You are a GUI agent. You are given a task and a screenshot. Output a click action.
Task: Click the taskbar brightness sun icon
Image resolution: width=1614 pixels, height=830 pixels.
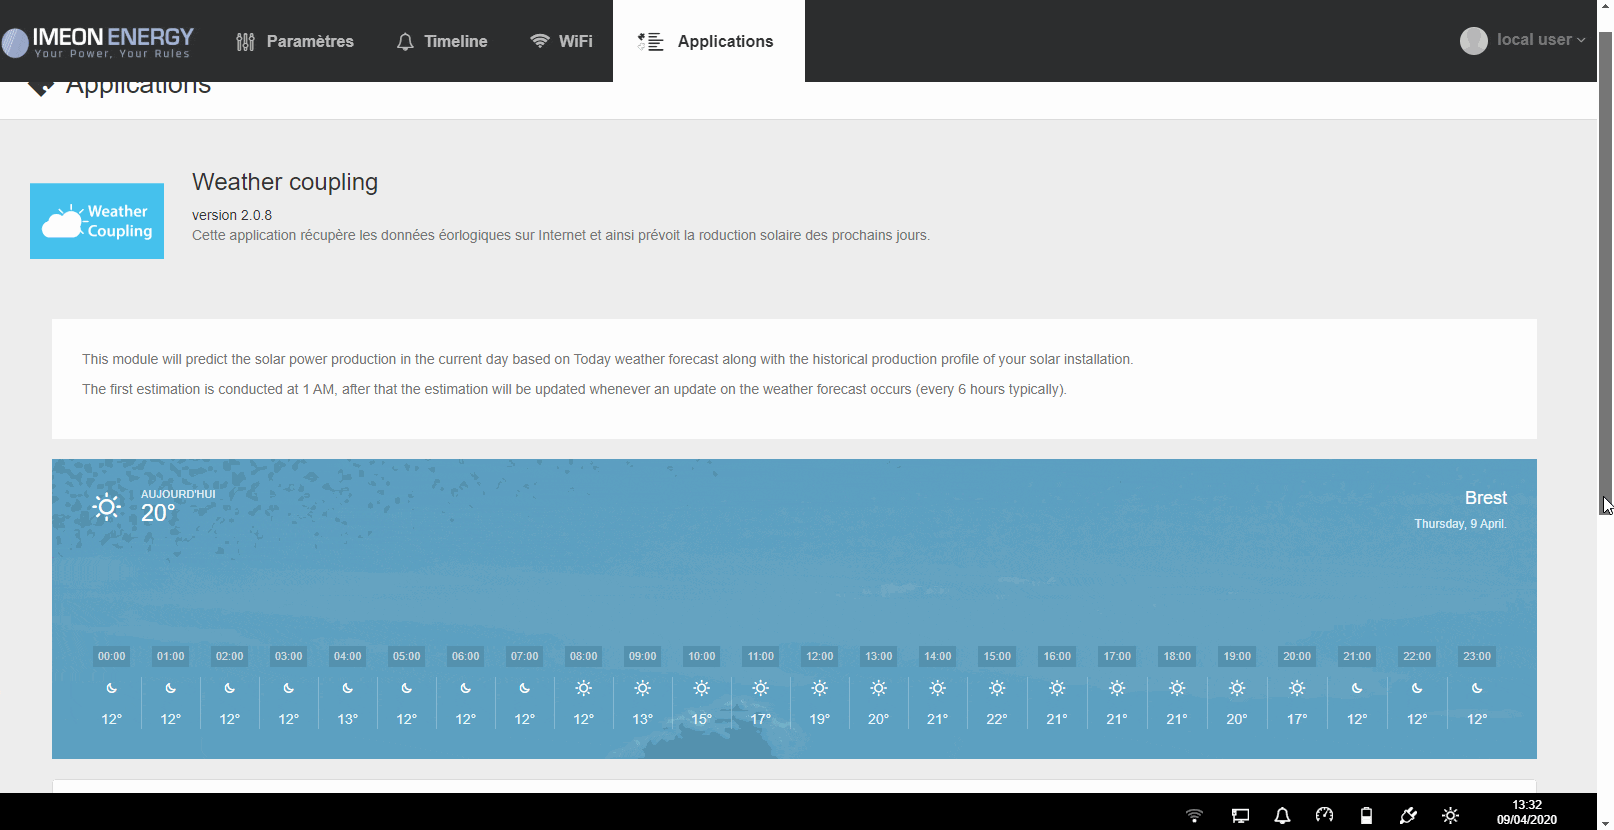[1450, 816]
